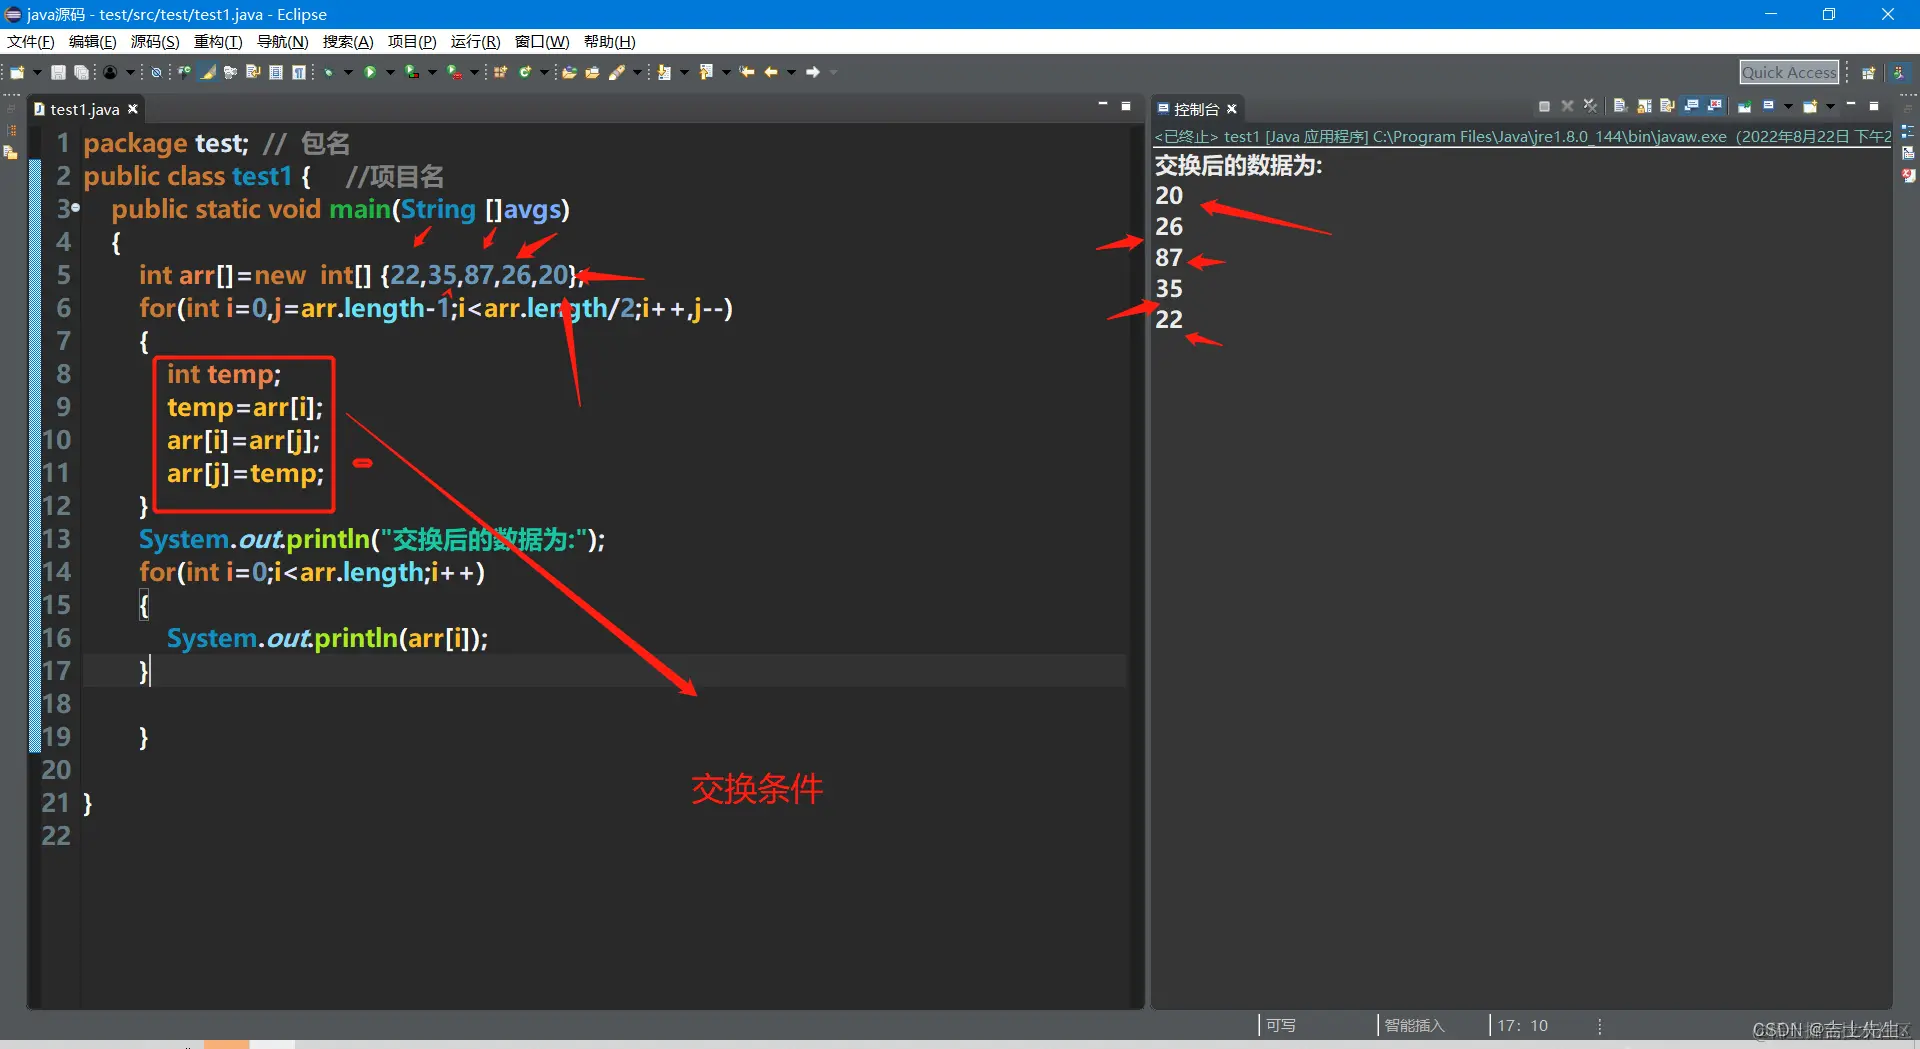This screenshot has width=1920, height=1049.
Task: Switch to the Java perspective icon
Action: (x=1898, y=72)
